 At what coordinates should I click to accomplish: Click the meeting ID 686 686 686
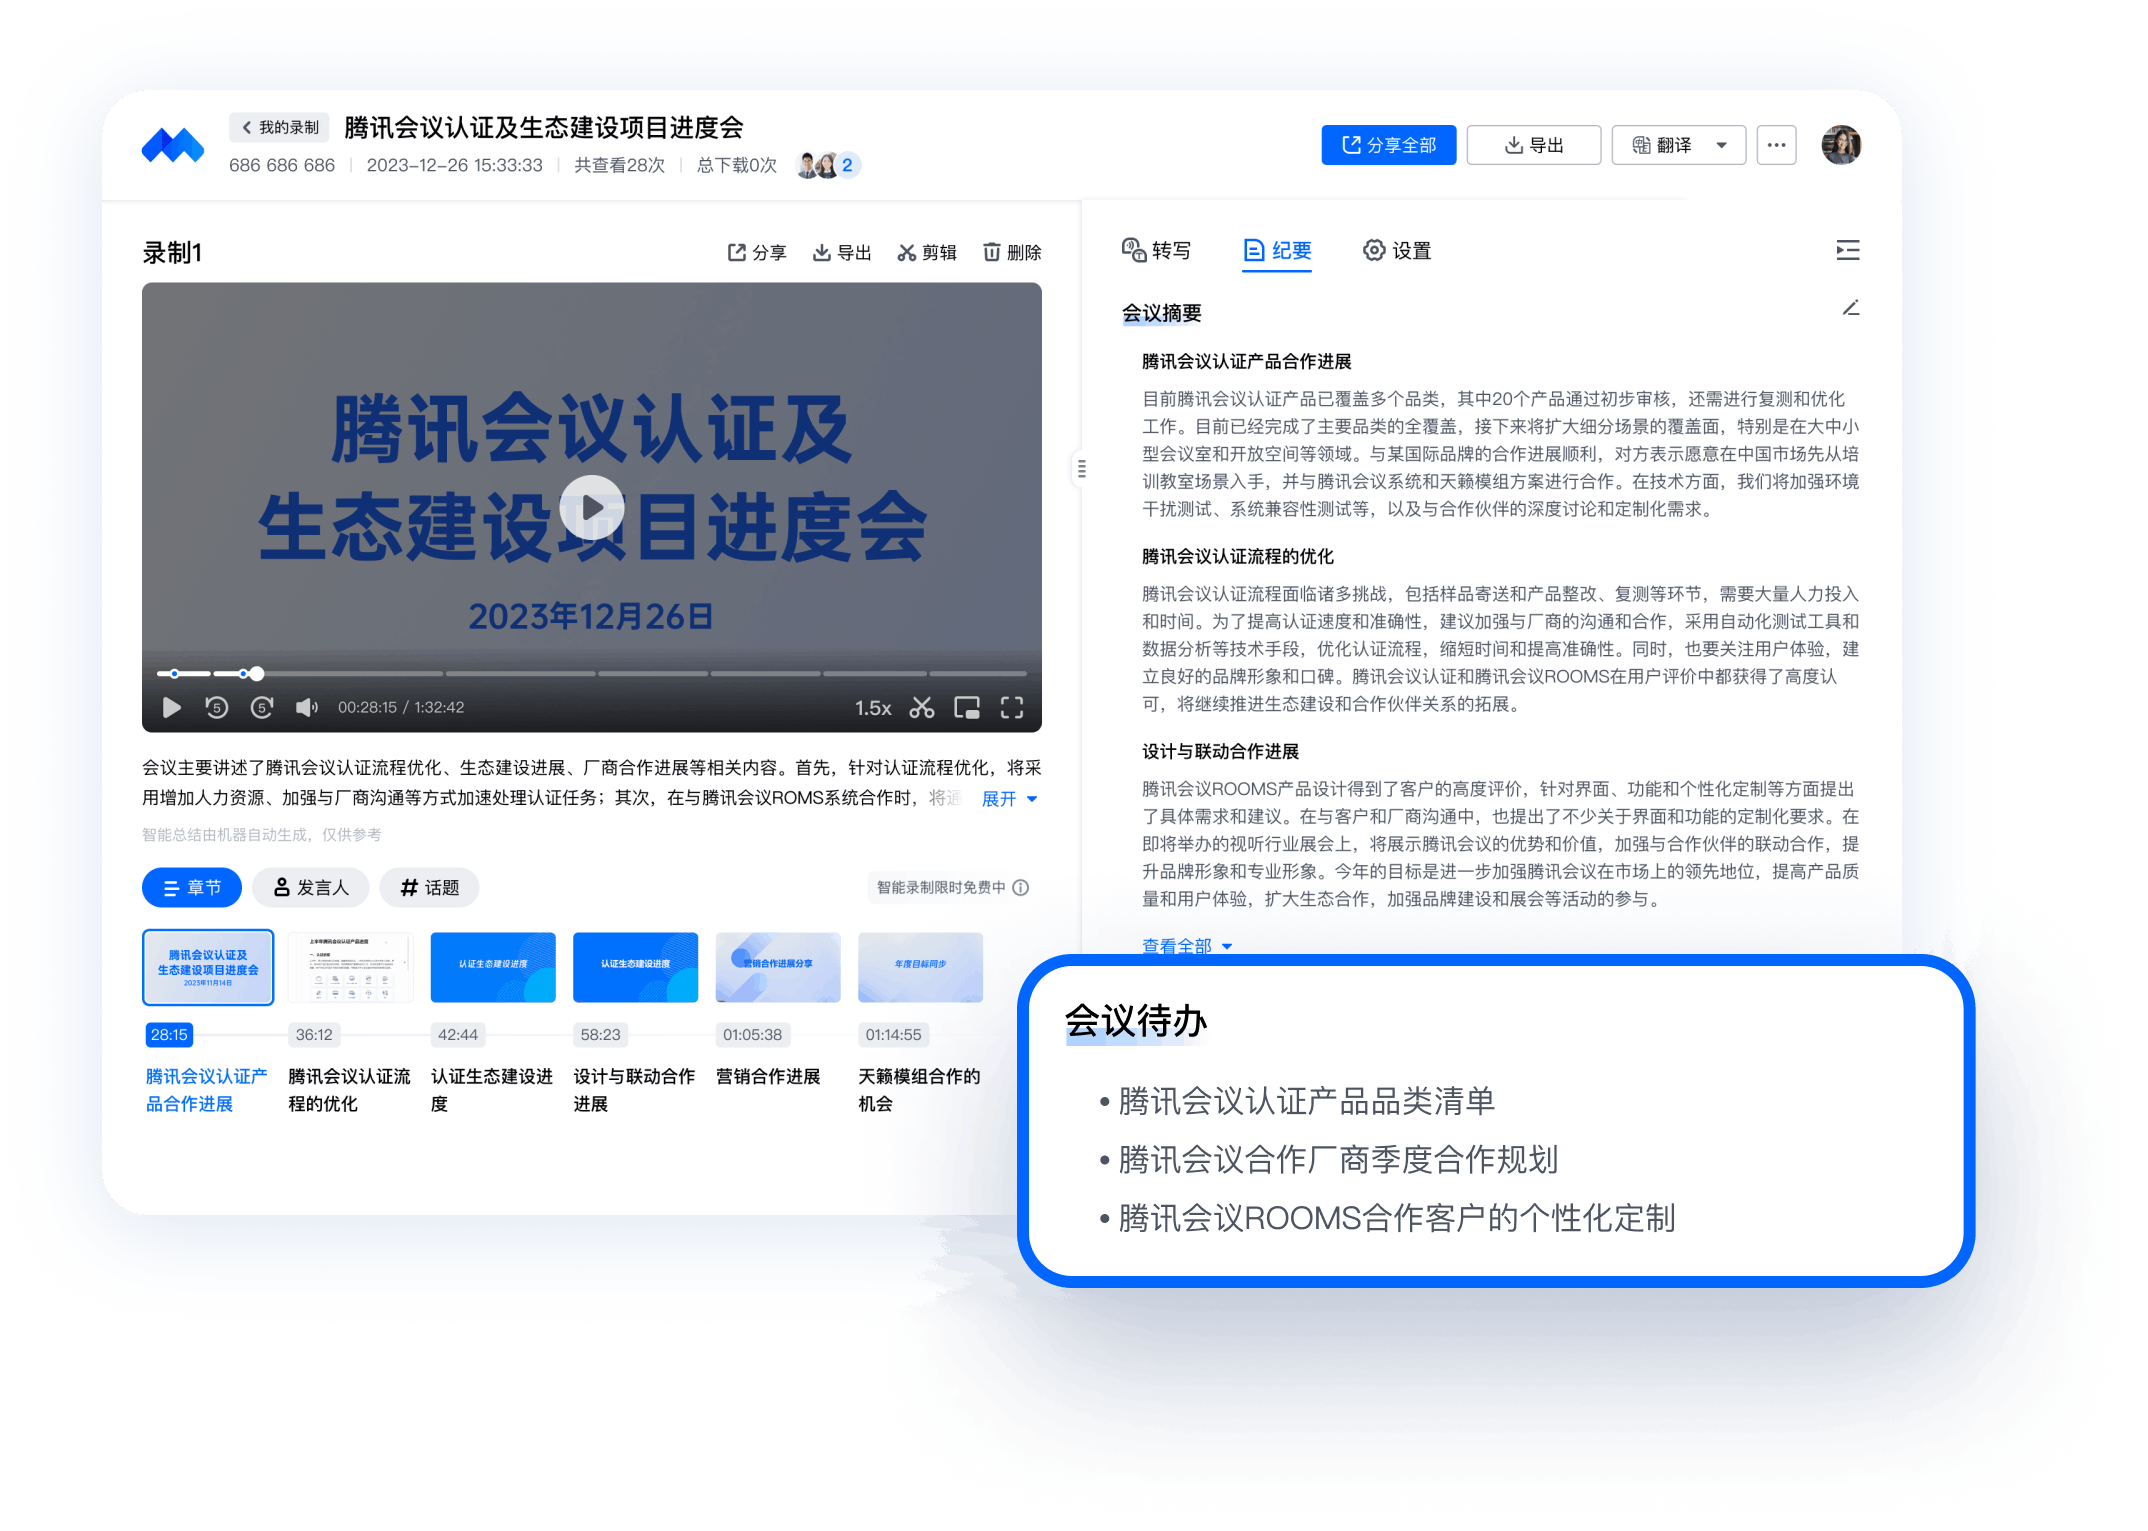[282, 165]
